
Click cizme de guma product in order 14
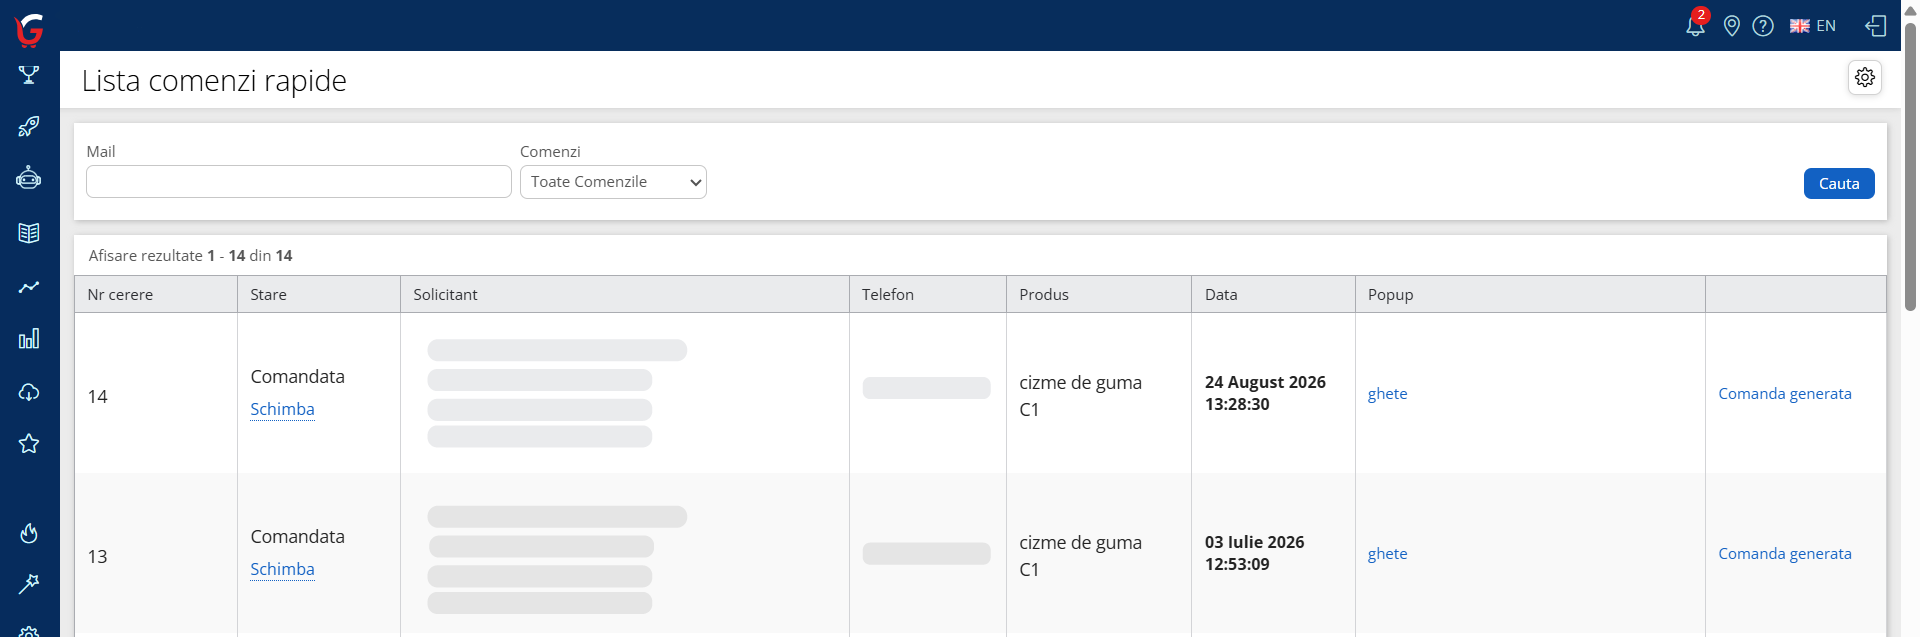[x=1080, y=383]
